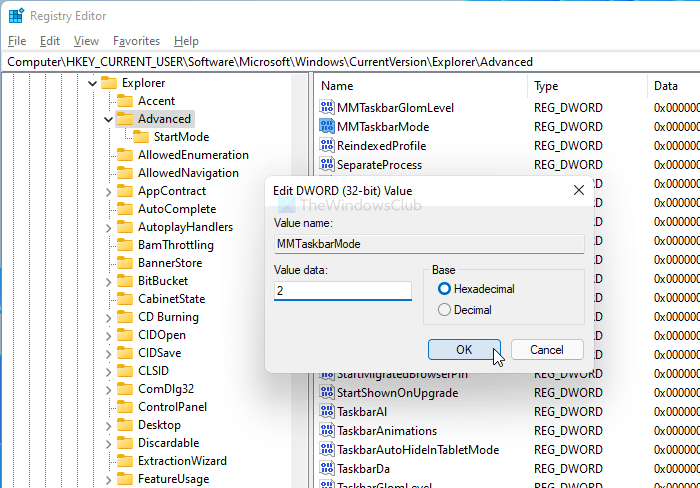Click the AppContract folder icon
The height and width of the screenshot is (488, 700).
[x=125, y=191]
